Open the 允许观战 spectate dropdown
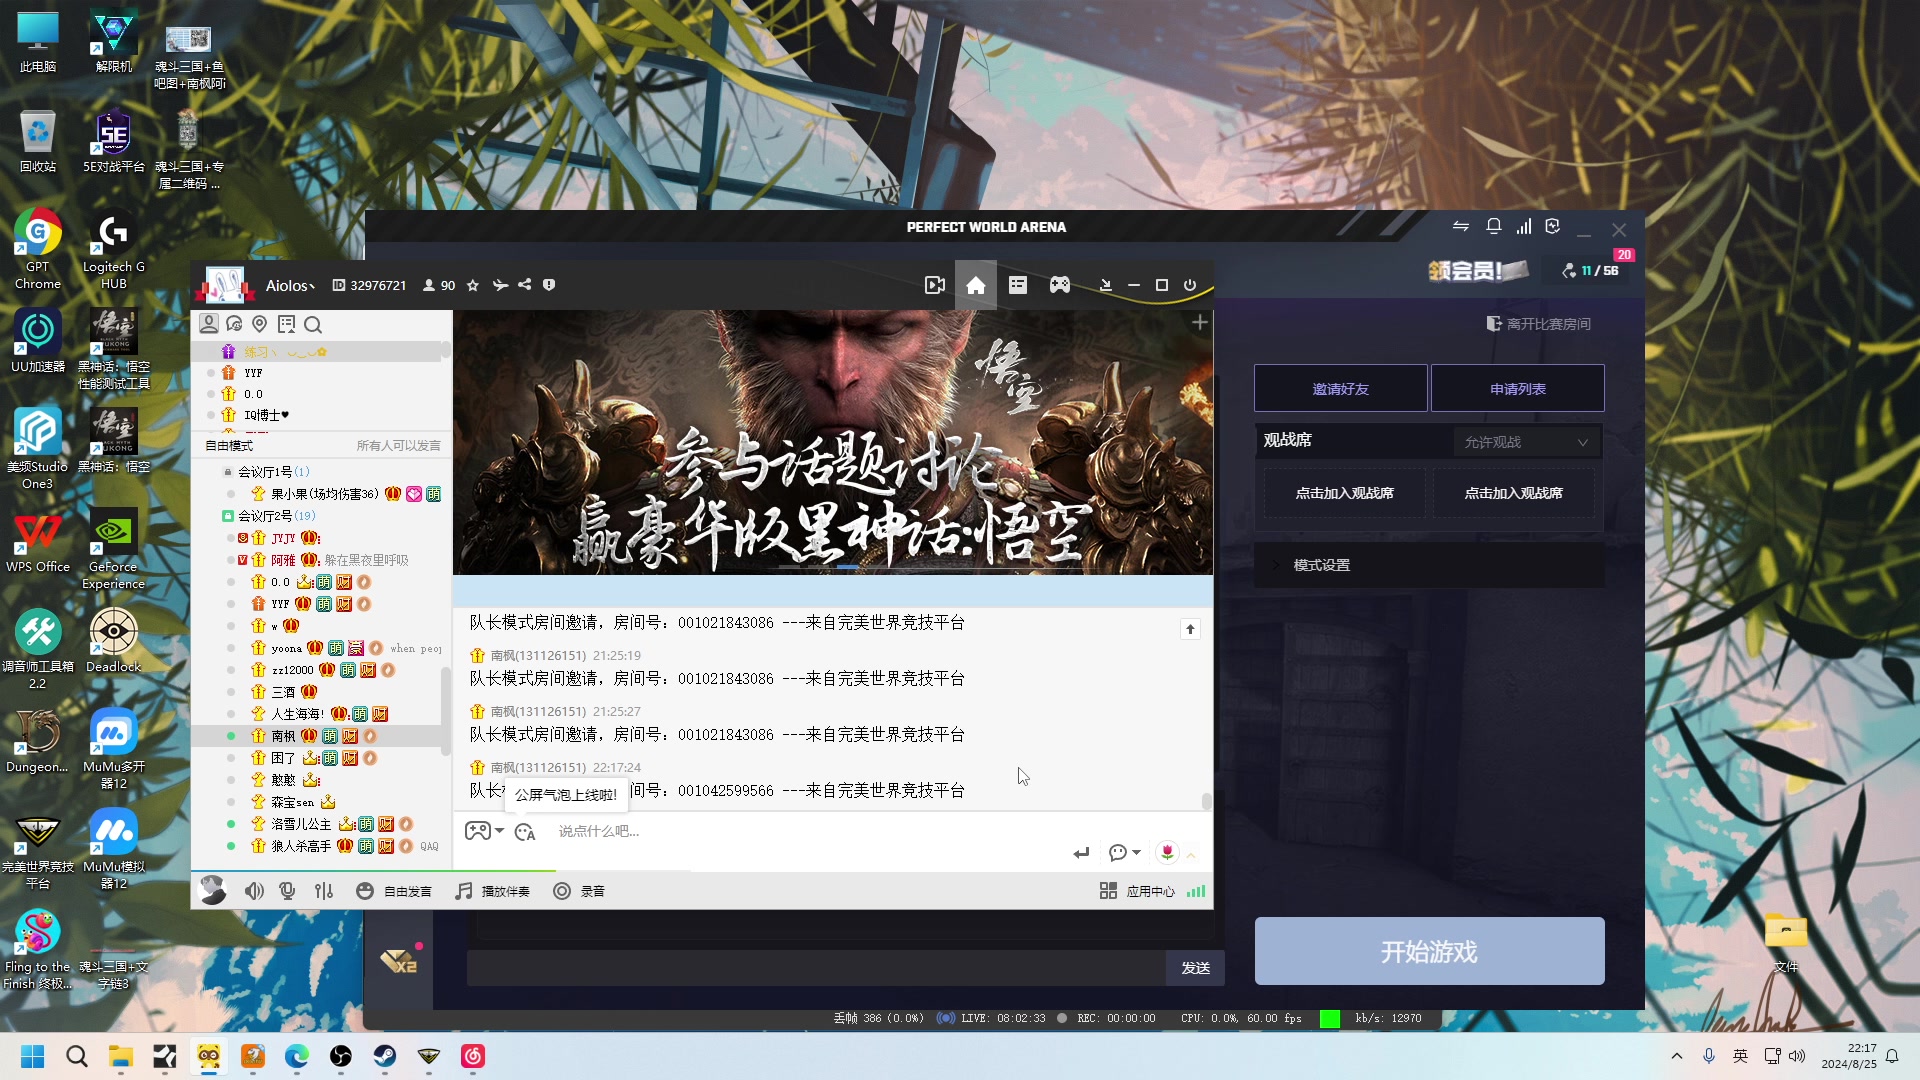The height and width of the screenshot is (1080, 1920). point(1525,442)
